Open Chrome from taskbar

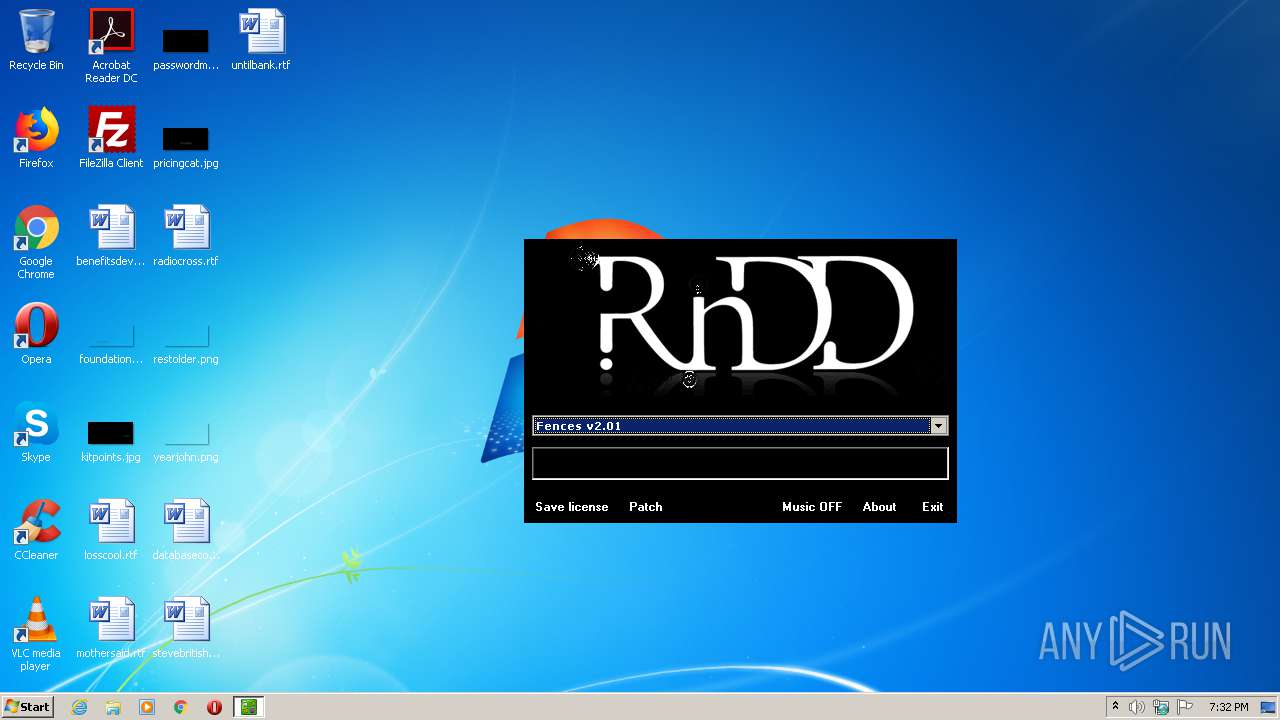pos(181,707)
